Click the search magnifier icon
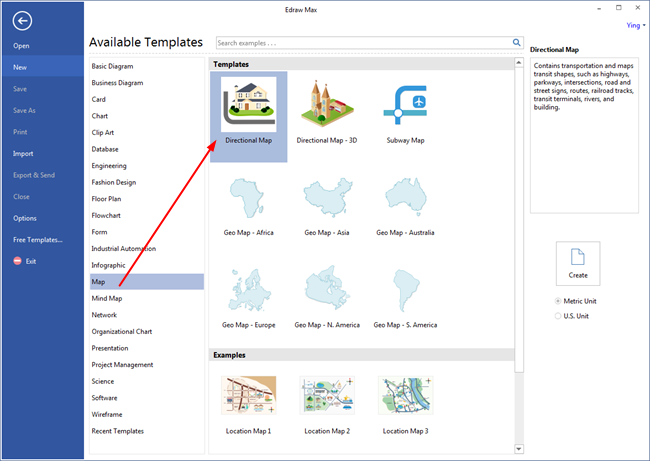The width and height of the screenshot is (650, 461). coord(517,42)
